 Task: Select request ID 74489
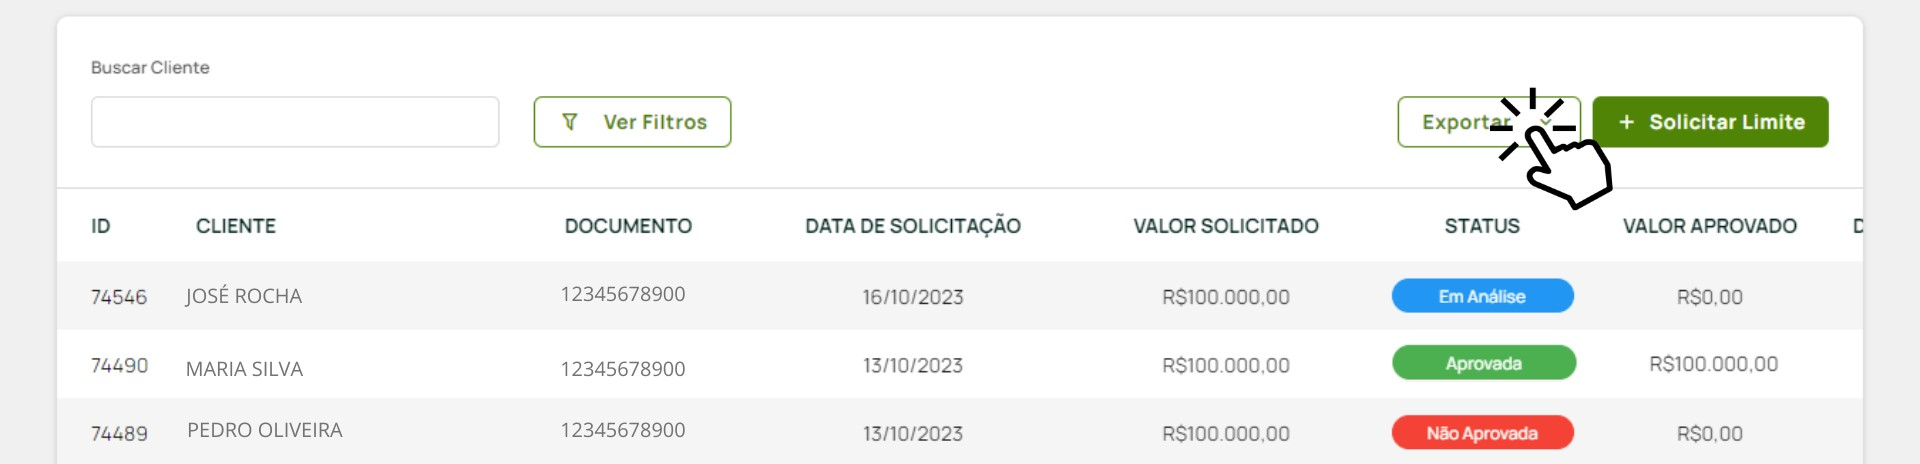pos(119,434)
